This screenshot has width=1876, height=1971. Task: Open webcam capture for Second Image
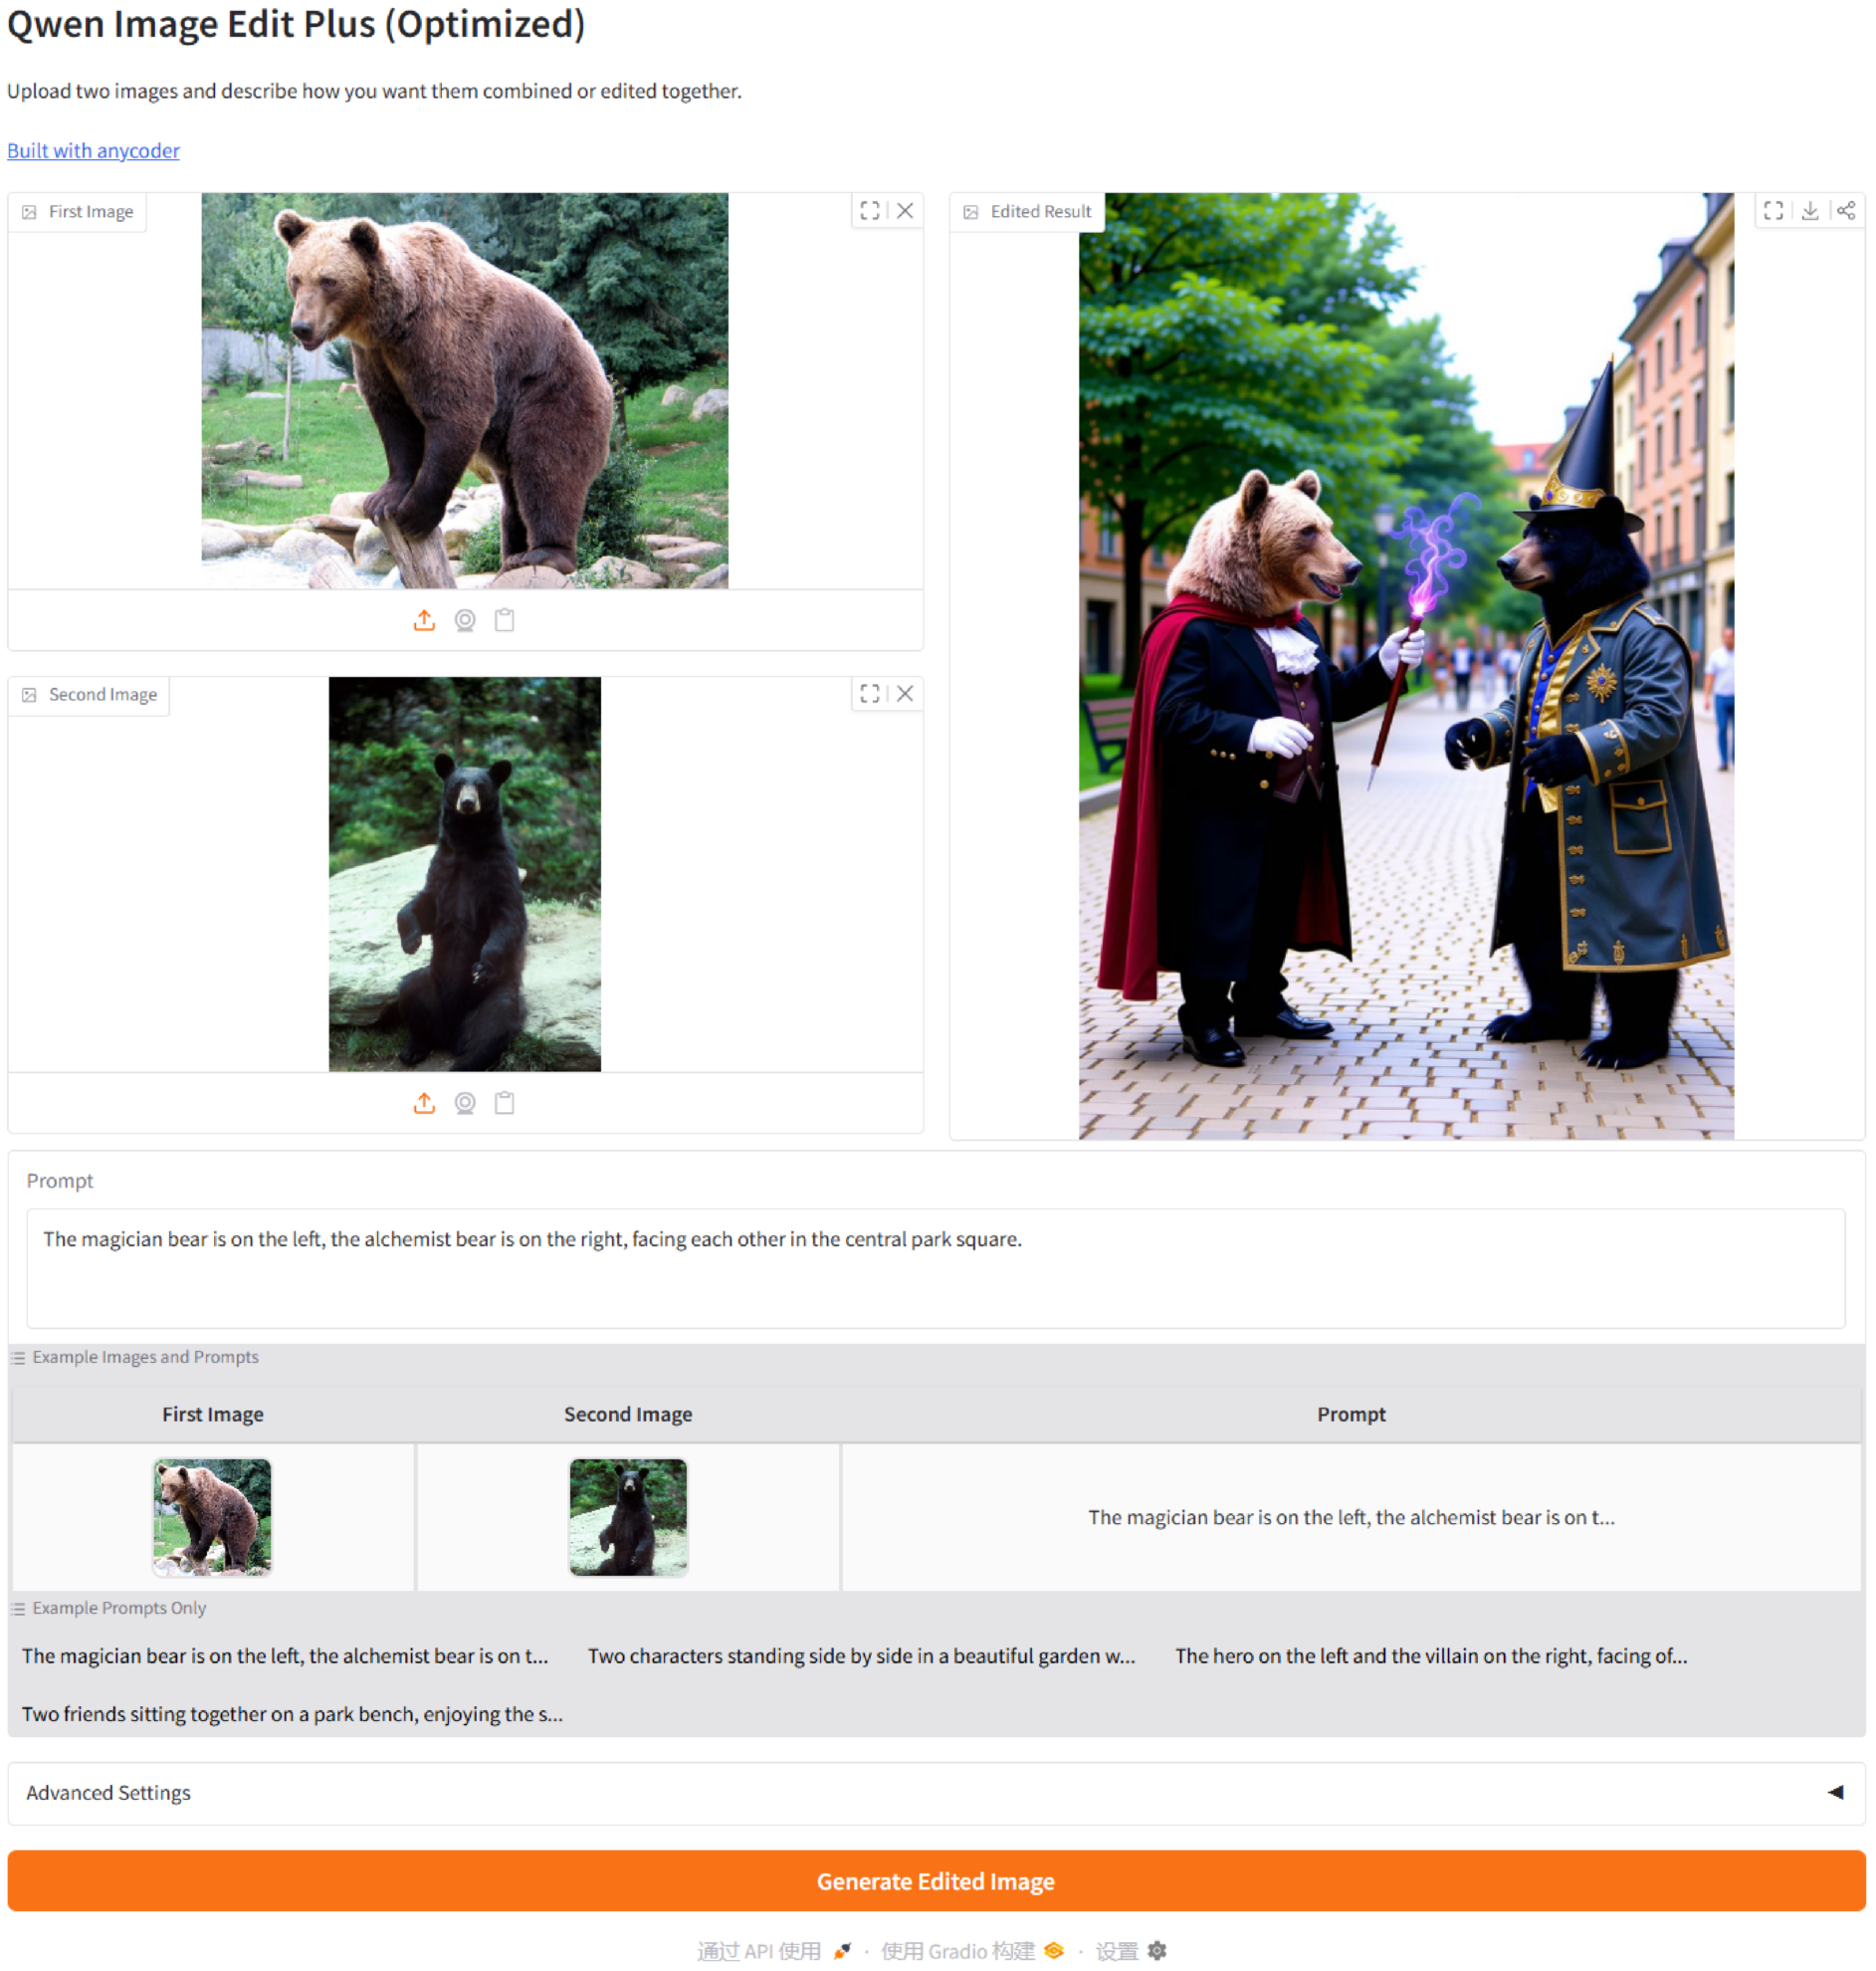coord(465,1103)
